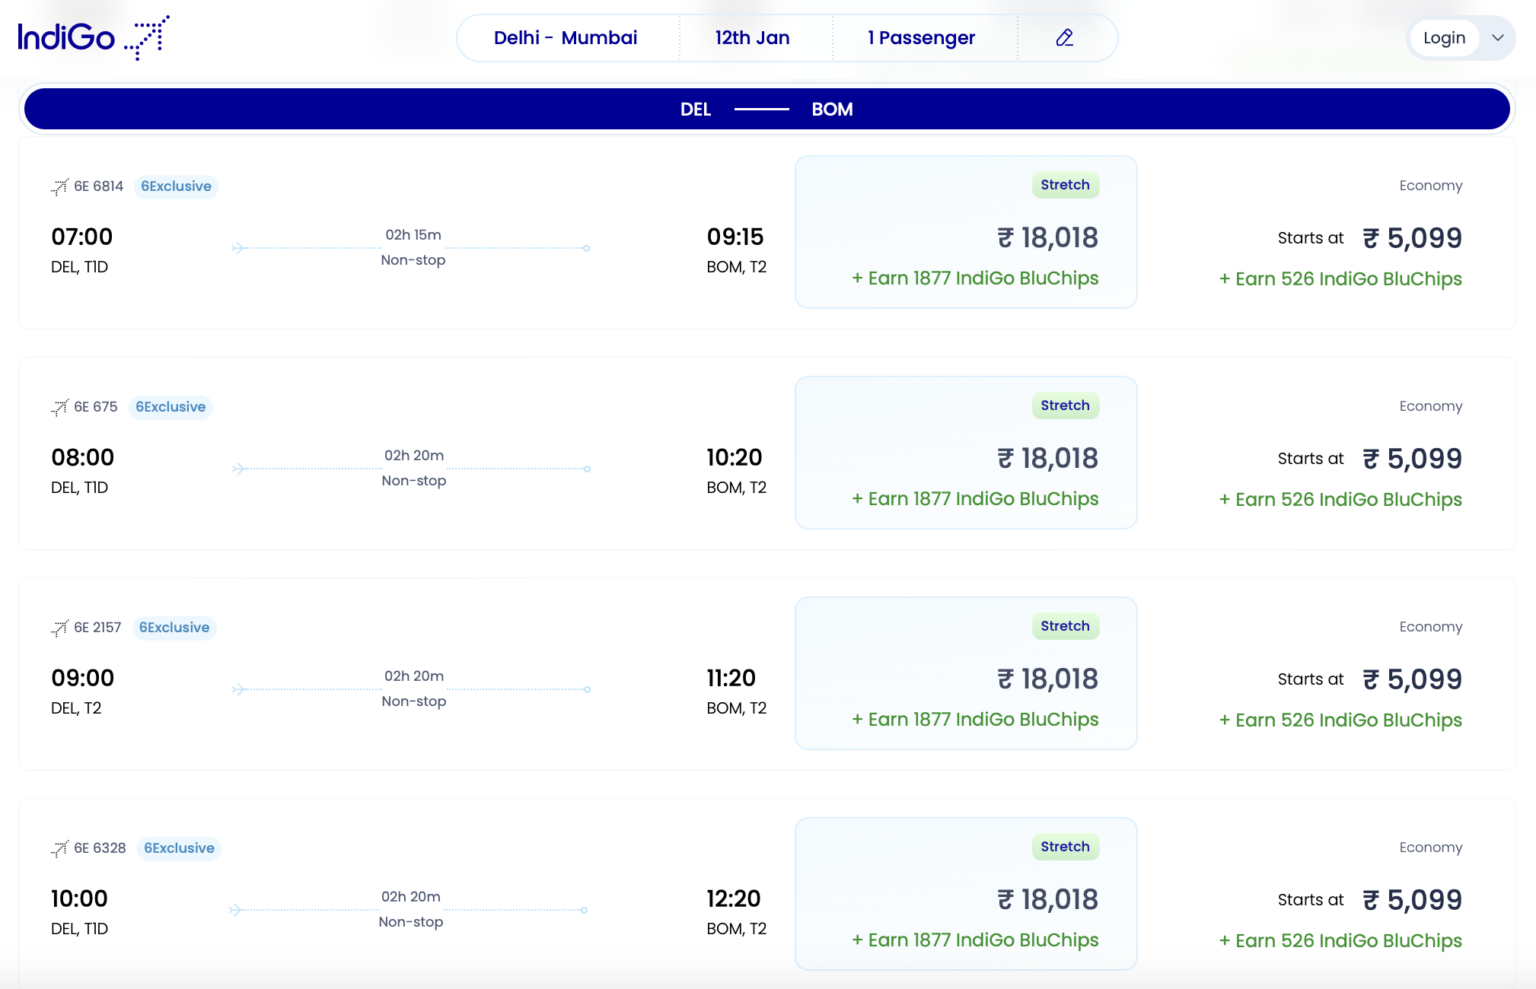1536x989 pixels.
Task: Click the plane icon beside flight 6E 6814
Action: pos(59,186)
